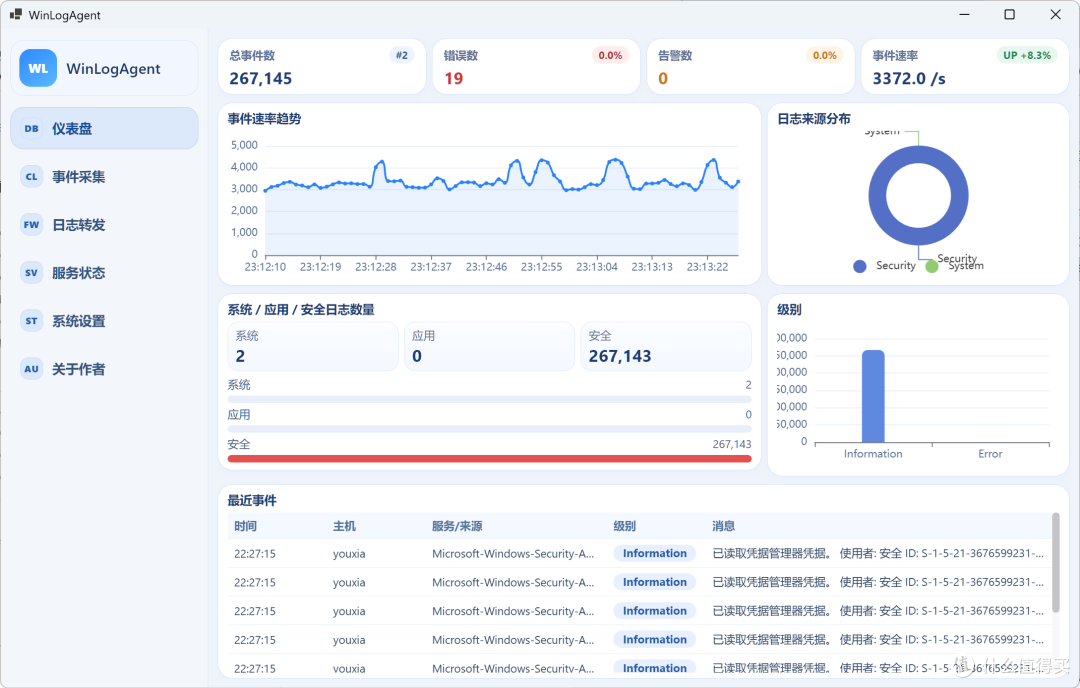Click the FW icon beside 日志转发
Image resolution: width=1080 pixels, height=688 pixels.
pyautogui.click(x=32, y=225)
